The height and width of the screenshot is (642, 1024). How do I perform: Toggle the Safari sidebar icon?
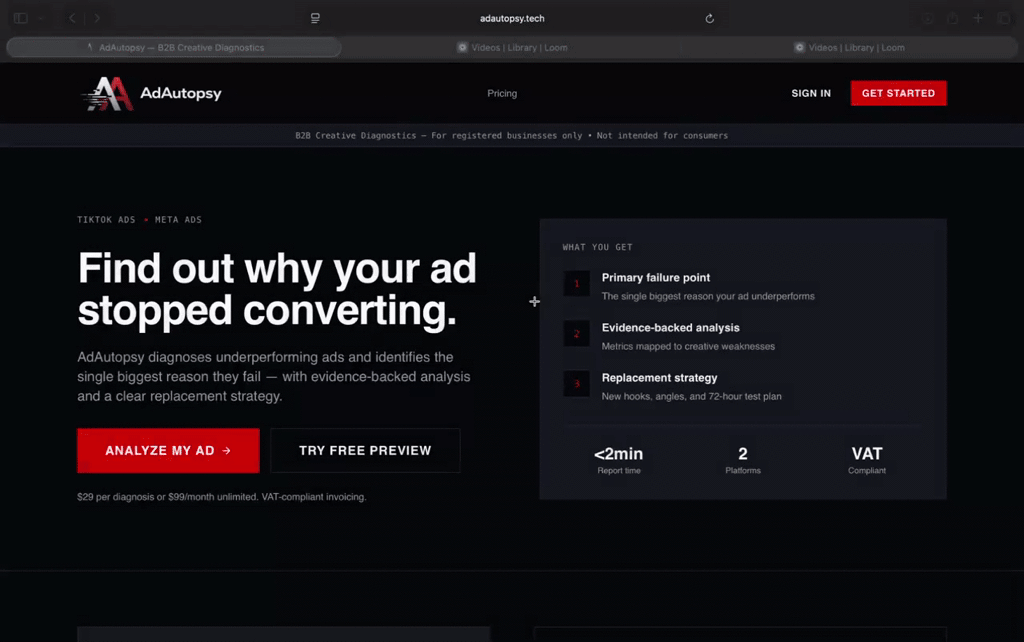tap(21, 18)
